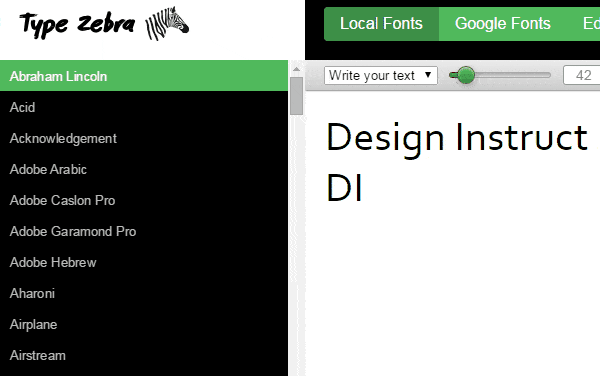Viewport: 600px width, 376px height.
Task: Choose the Adobe Garamond Pro font
Action: click(144, 231)
